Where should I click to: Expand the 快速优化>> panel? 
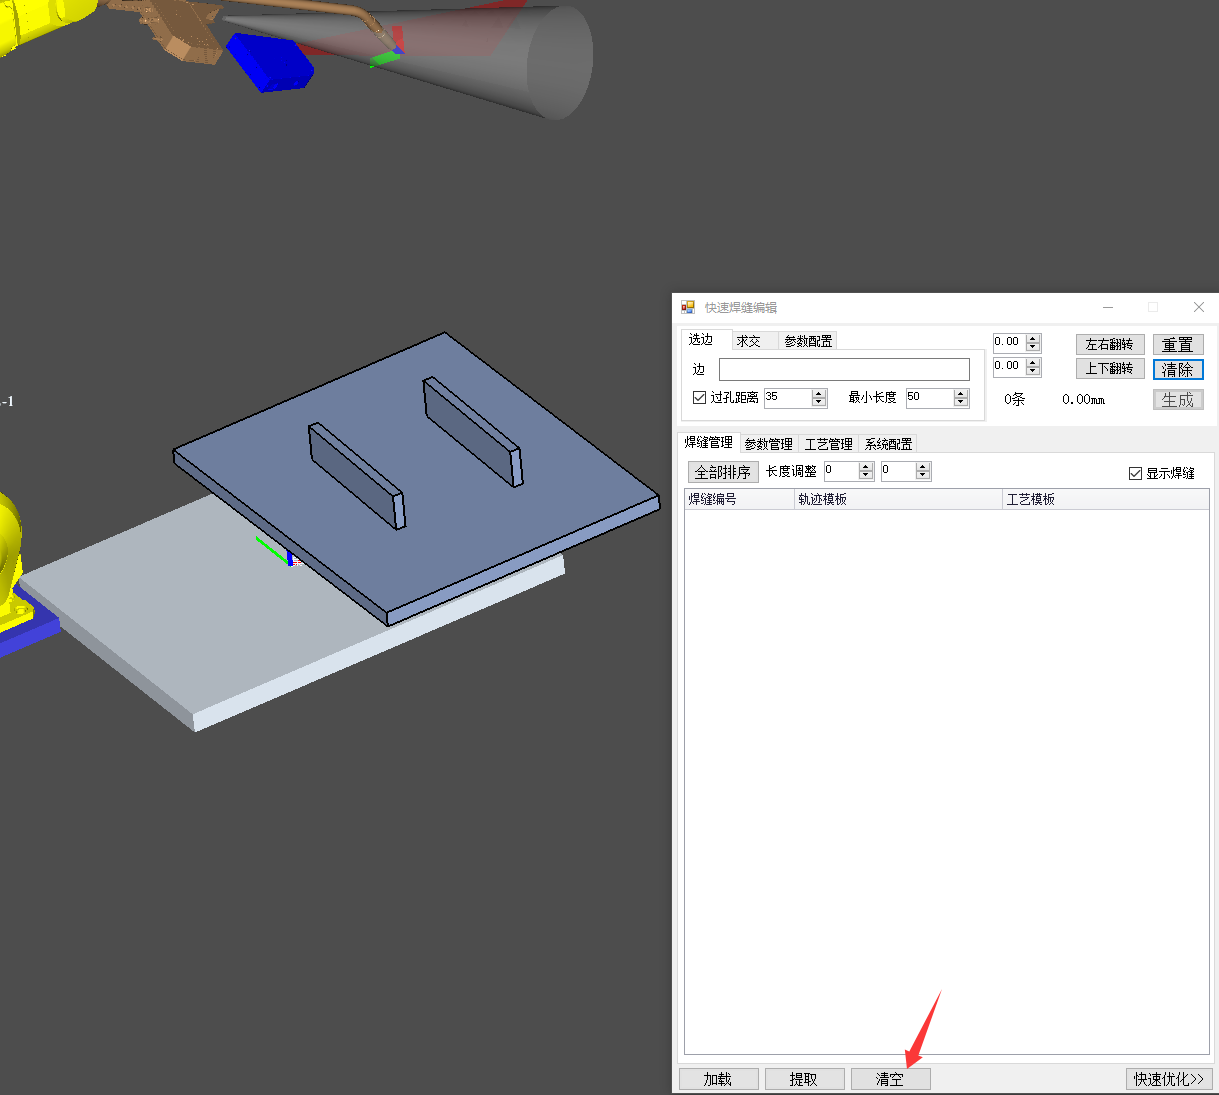coord(1168,1079)
